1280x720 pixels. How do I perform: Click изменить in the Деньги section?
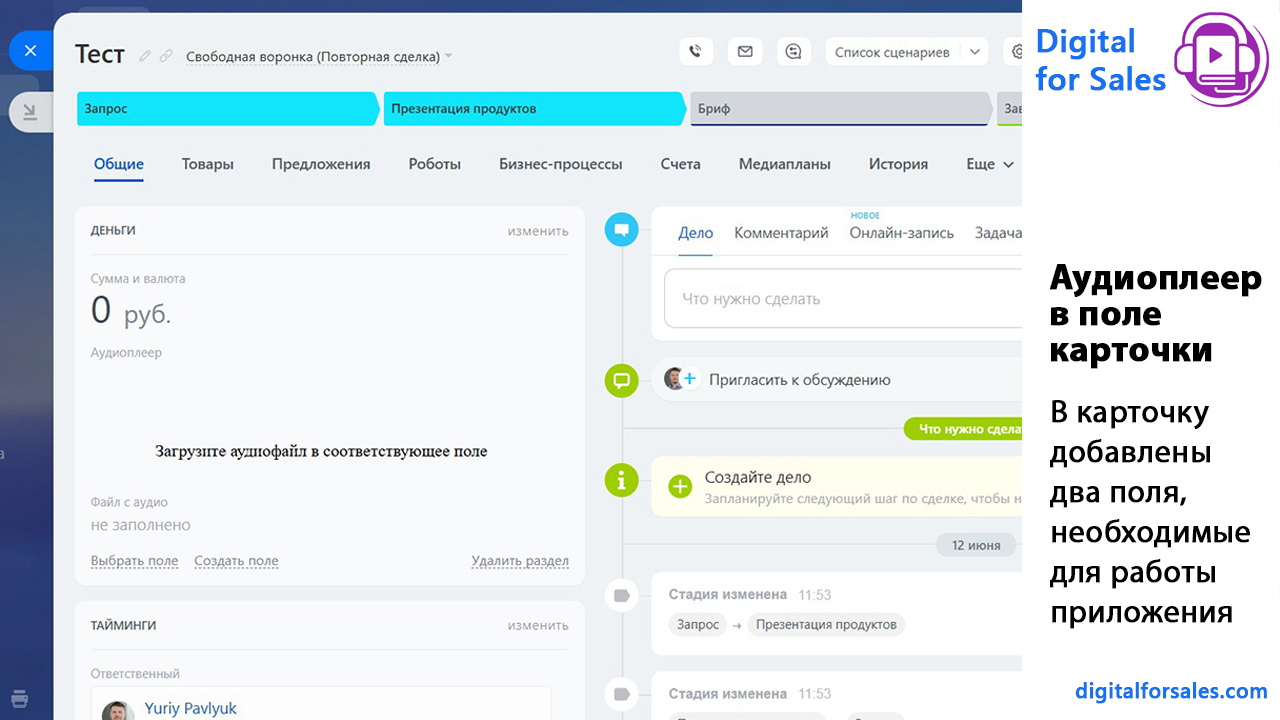[x=537, y=231]
